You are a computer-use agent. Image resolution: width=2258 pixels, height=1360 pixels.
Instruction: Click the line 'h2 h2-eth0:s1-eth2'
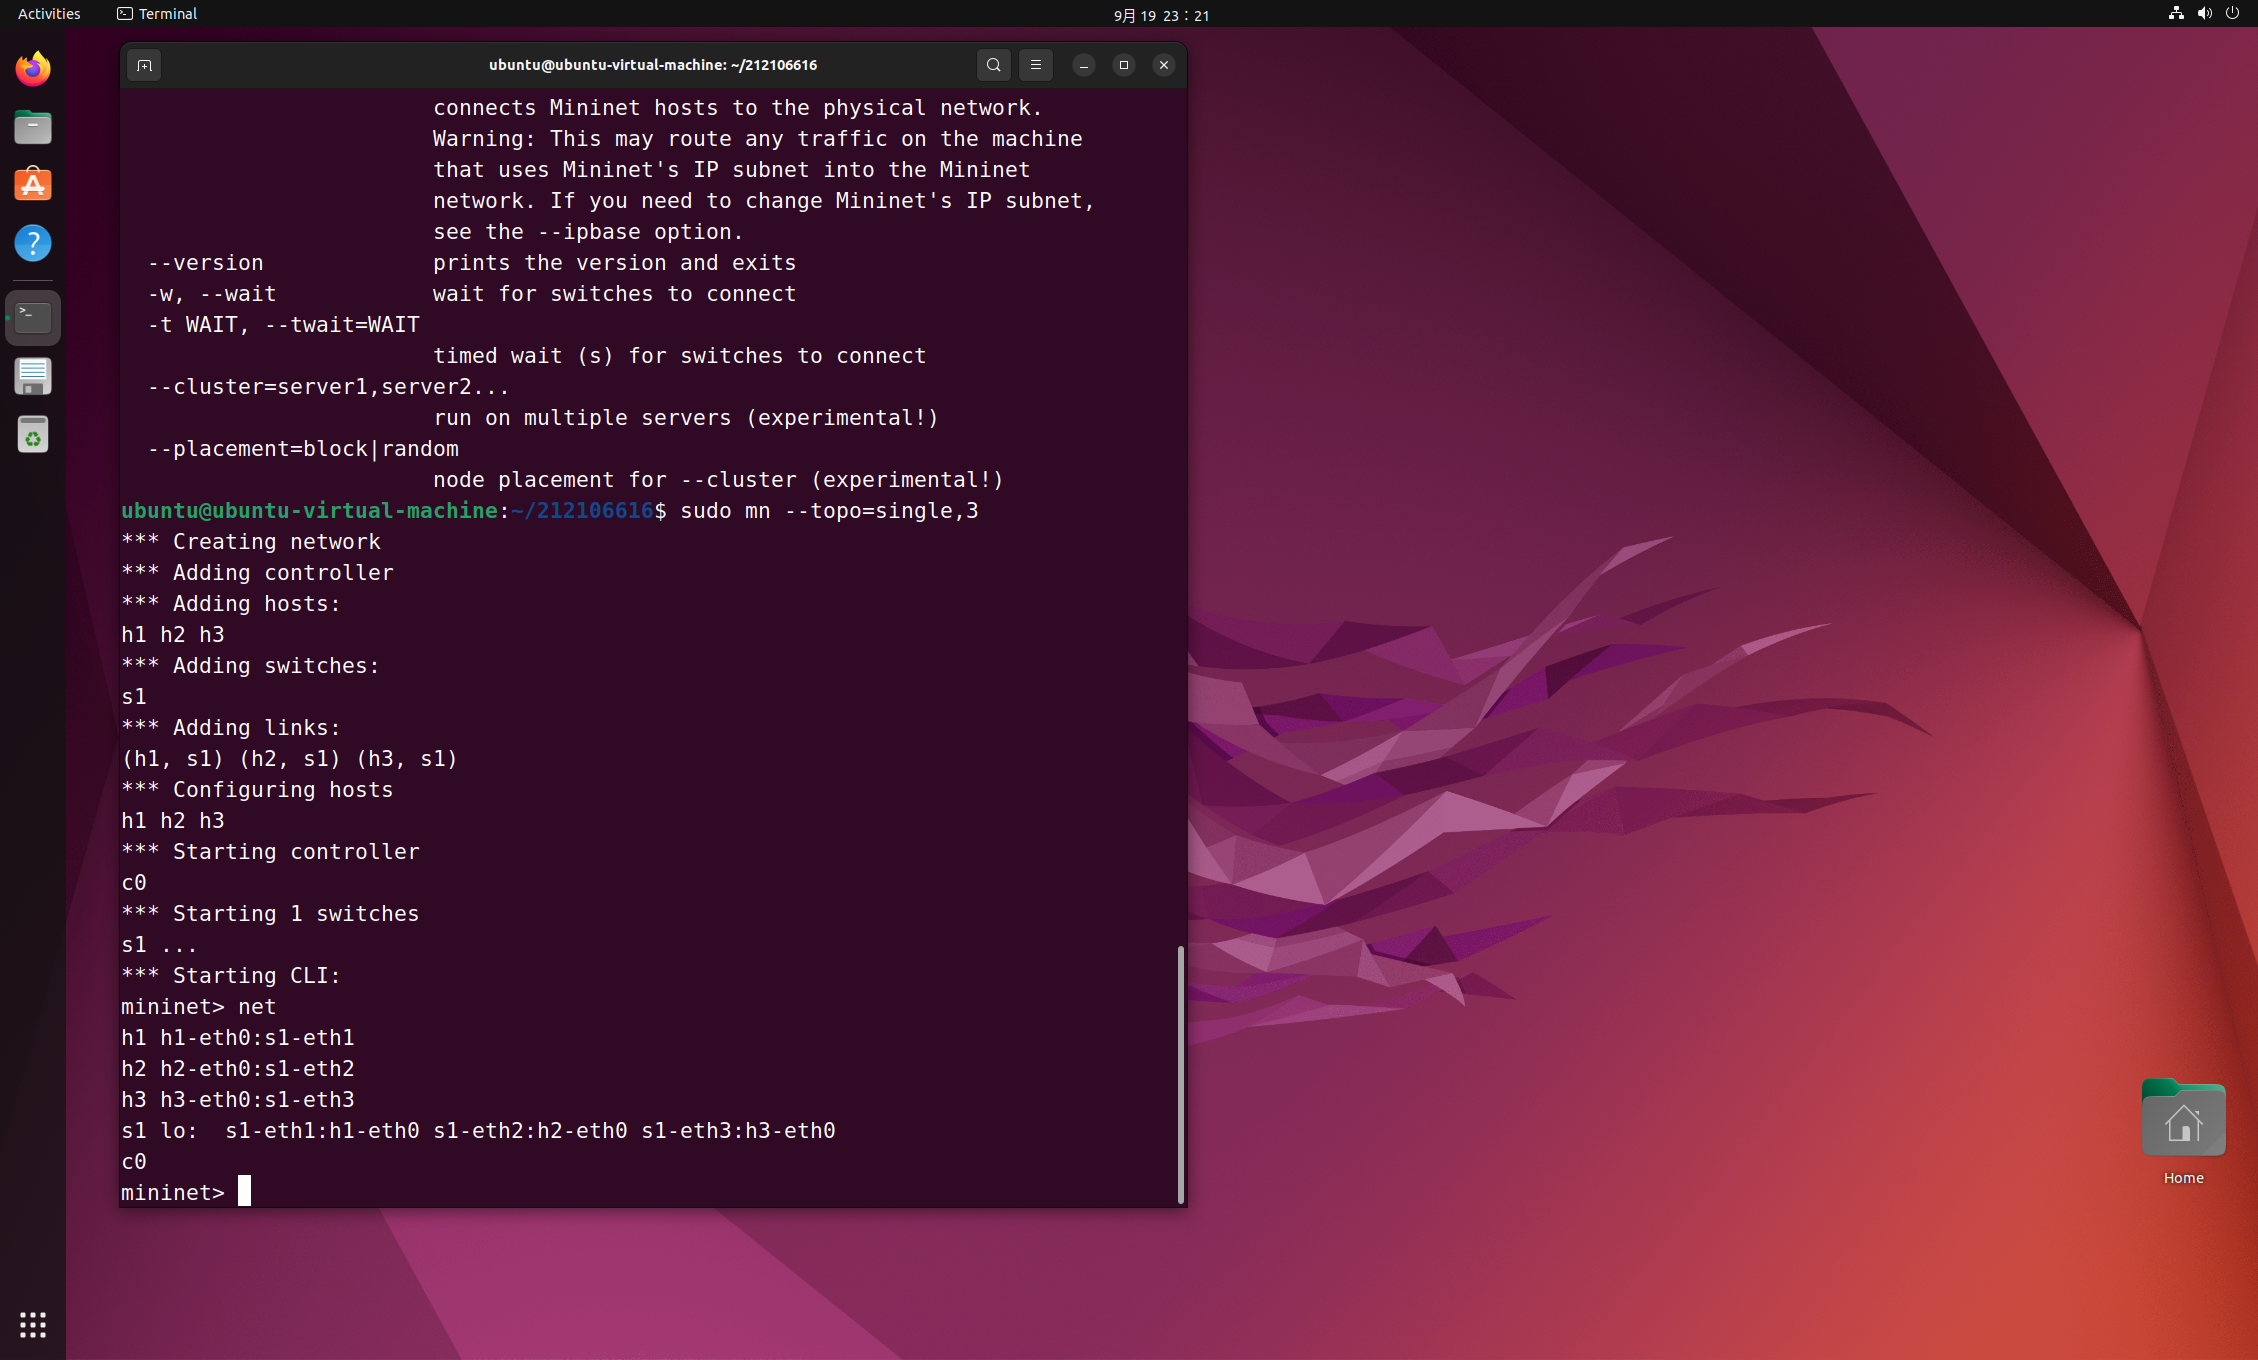238,1069
